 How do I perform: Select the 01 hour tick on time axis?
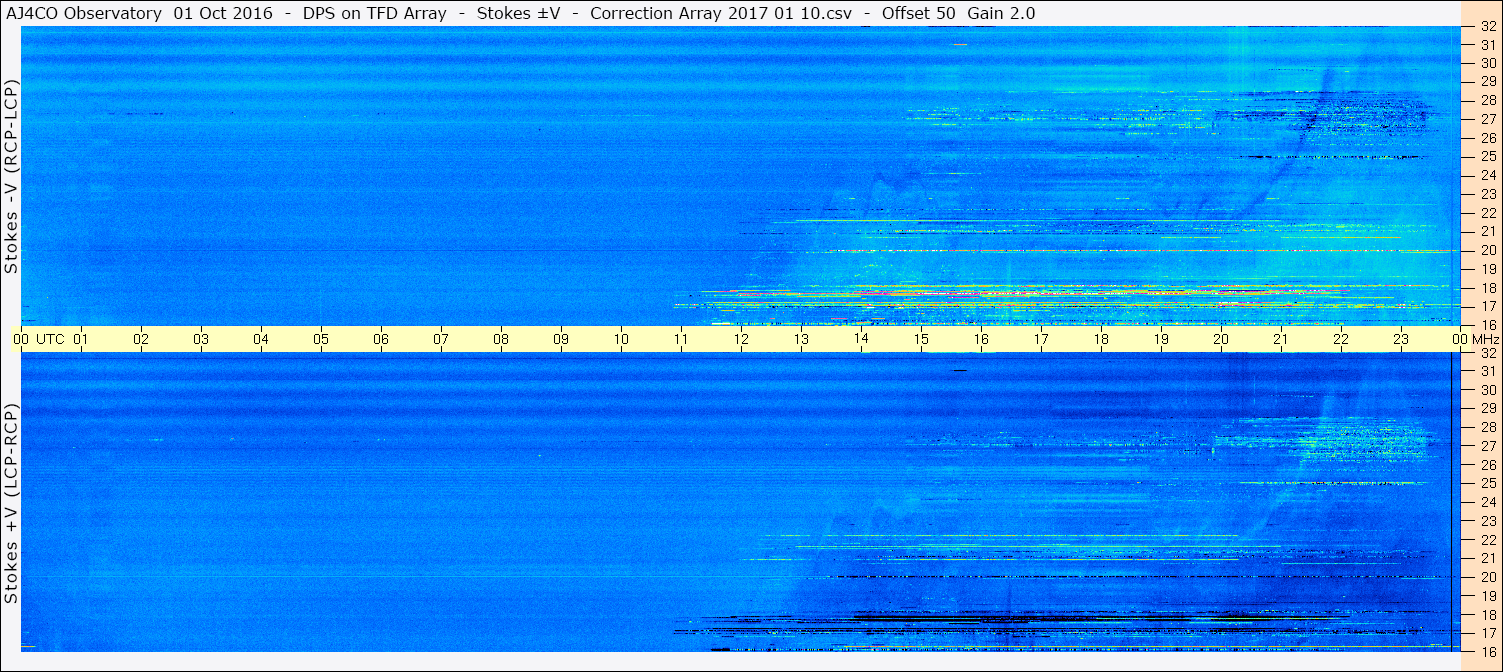tap(81, 339)
